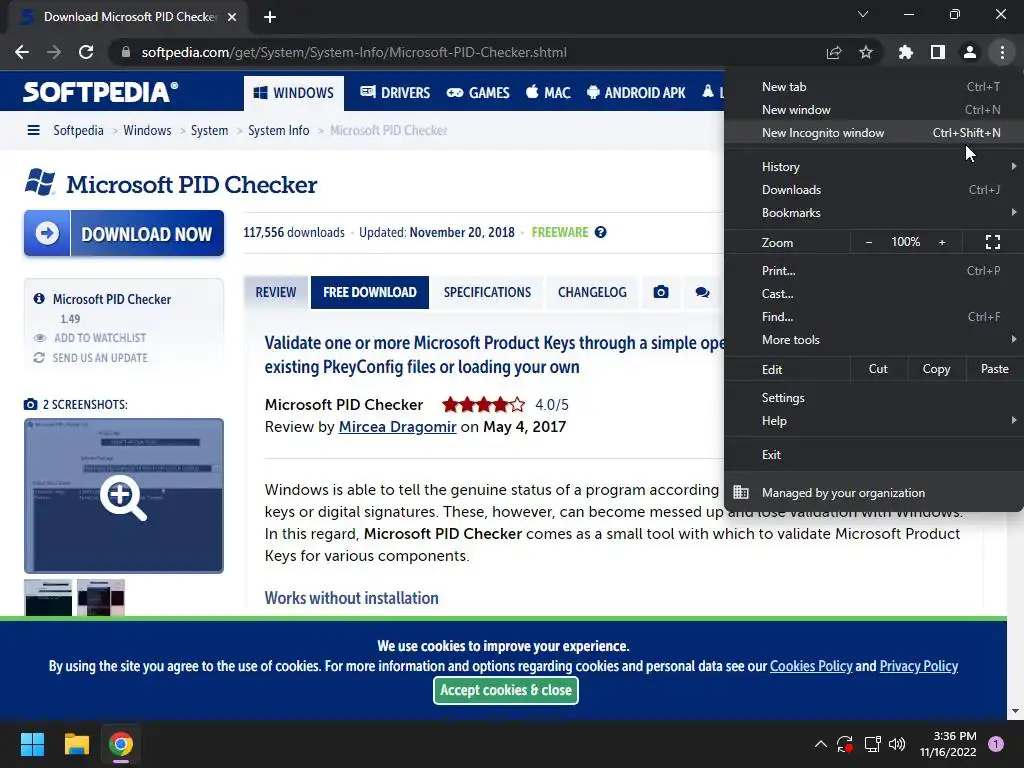The width and height of the screenshot is (1024, 768).
Task: Switch to CHANGELOG tab
Action: [x=592, y=292]
